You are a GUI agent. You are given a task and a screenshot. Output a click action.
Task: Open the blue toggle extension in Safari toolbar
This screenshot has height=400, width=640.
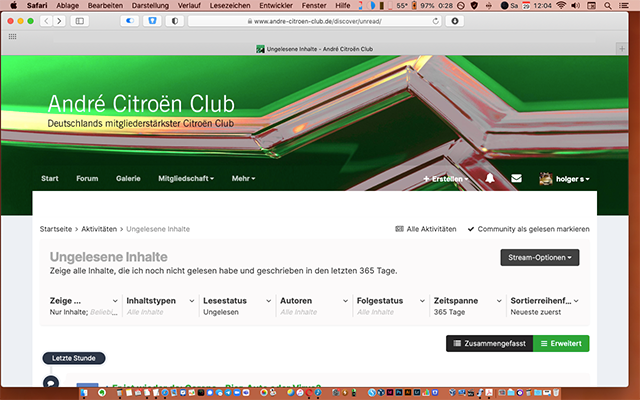click(x=130, y=21)
